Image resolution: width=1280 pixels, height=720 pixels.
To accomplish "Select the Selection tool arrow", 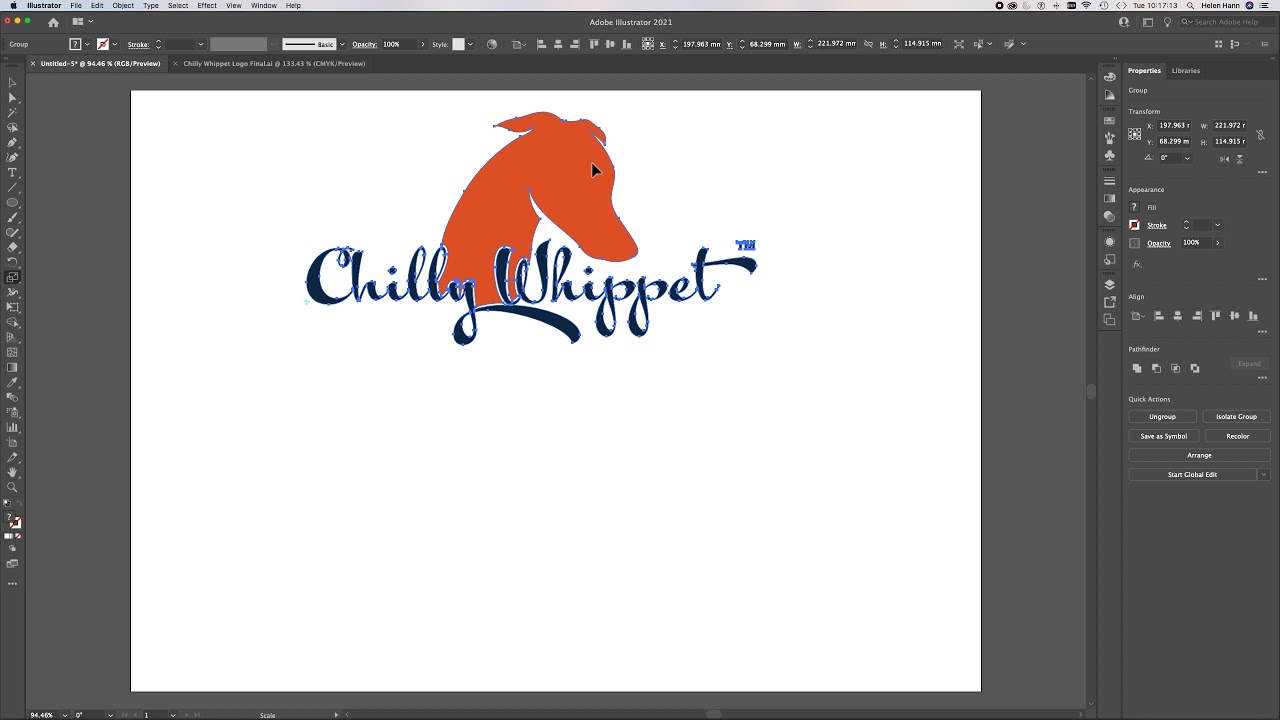I will pos(12,82).
